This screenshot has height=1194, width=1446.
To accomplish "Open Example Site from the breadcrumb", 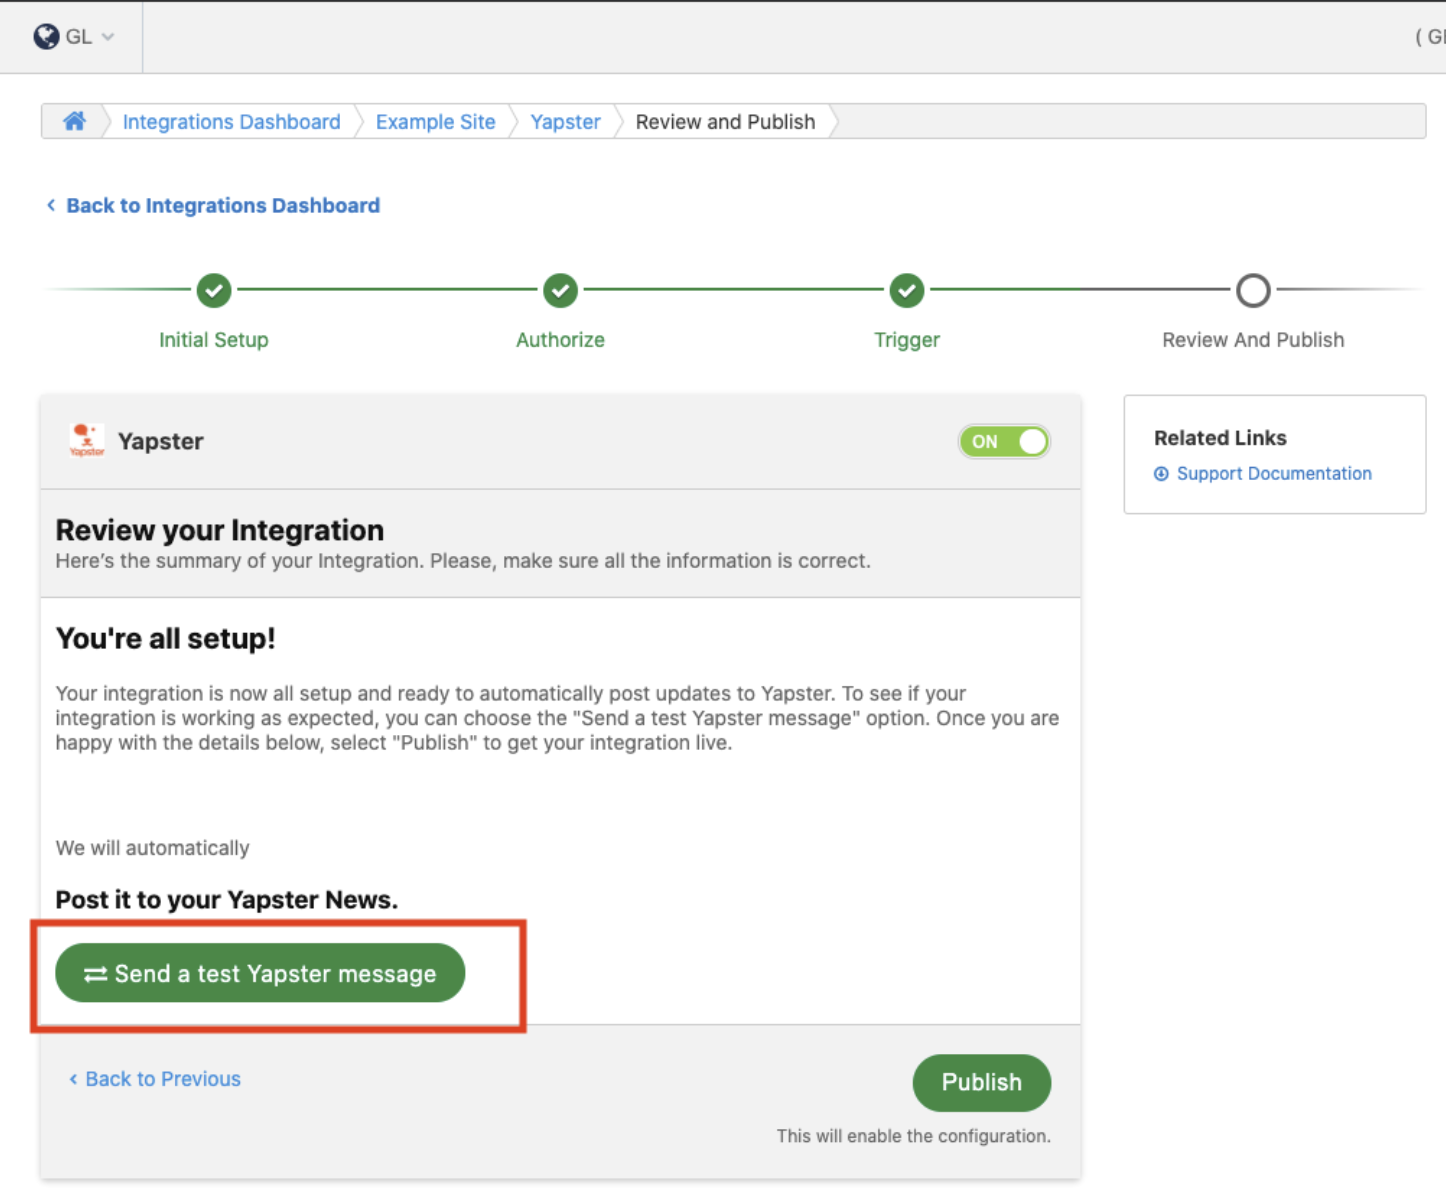I will point(435,121).
